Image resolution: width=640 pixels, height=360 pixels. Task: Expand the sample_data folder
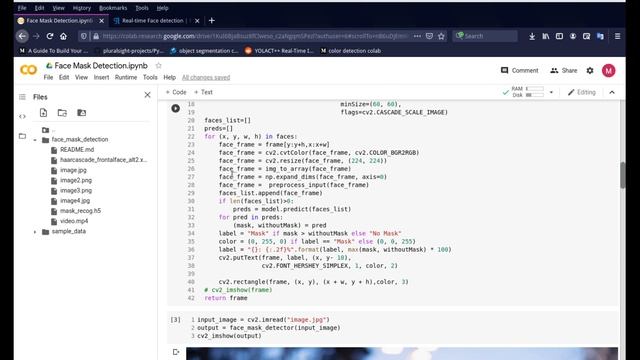pyautogui.click(x=35, y=232)
